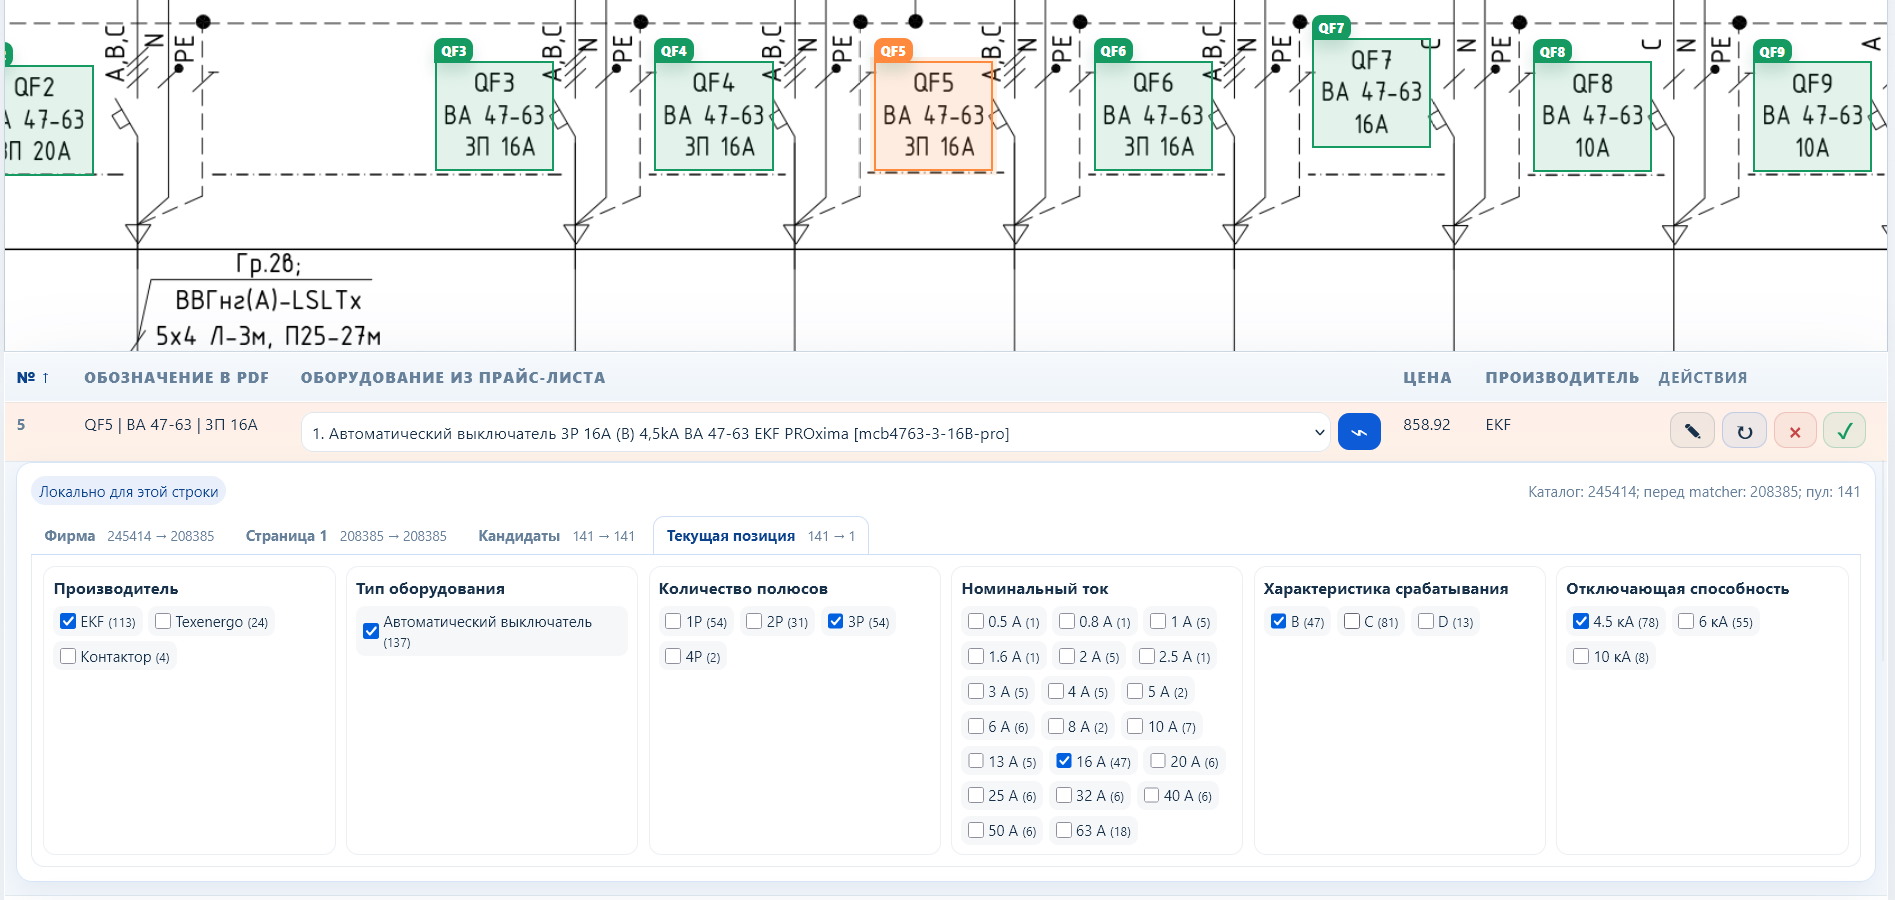Enable the Texenergo manufacturer filter

coord(163,621)
